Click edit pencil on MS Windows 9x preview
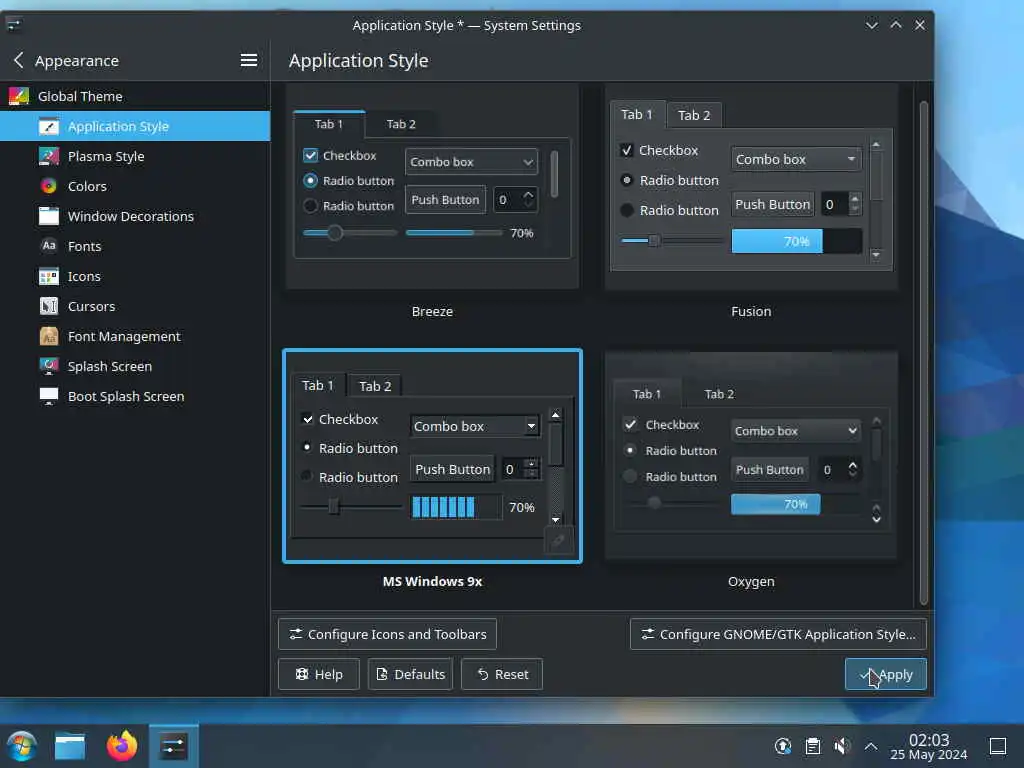 point(559,540)
